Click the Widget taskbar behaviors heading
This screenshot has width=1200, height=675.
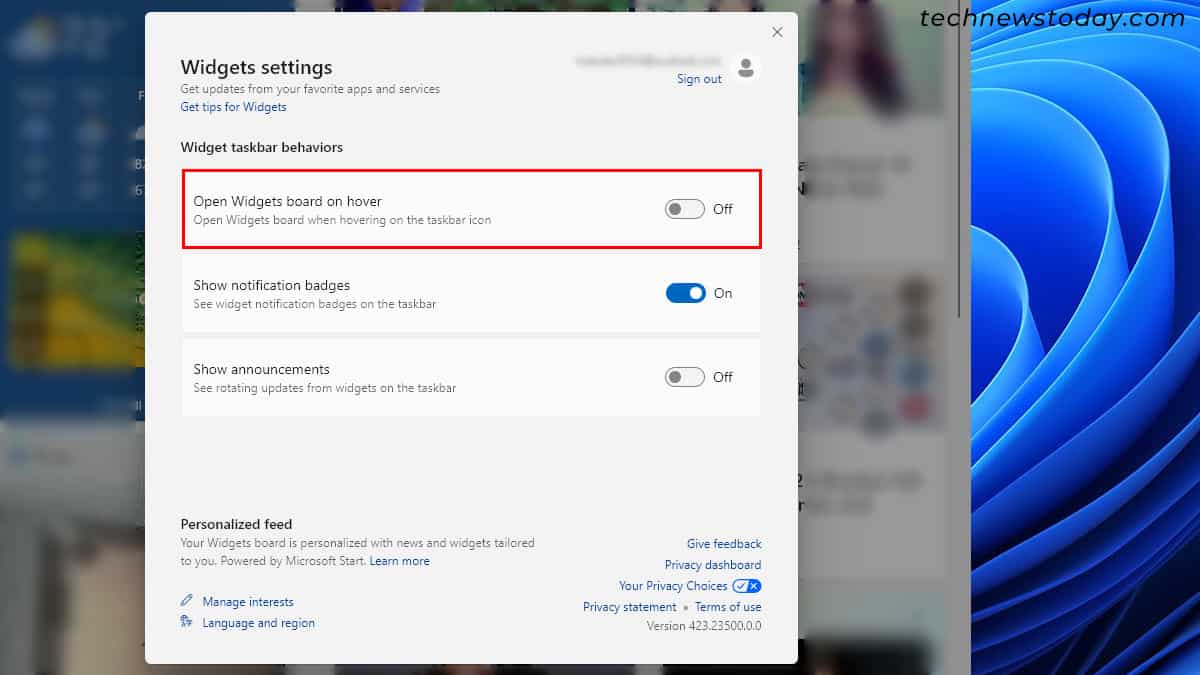[x=262, y=147]
